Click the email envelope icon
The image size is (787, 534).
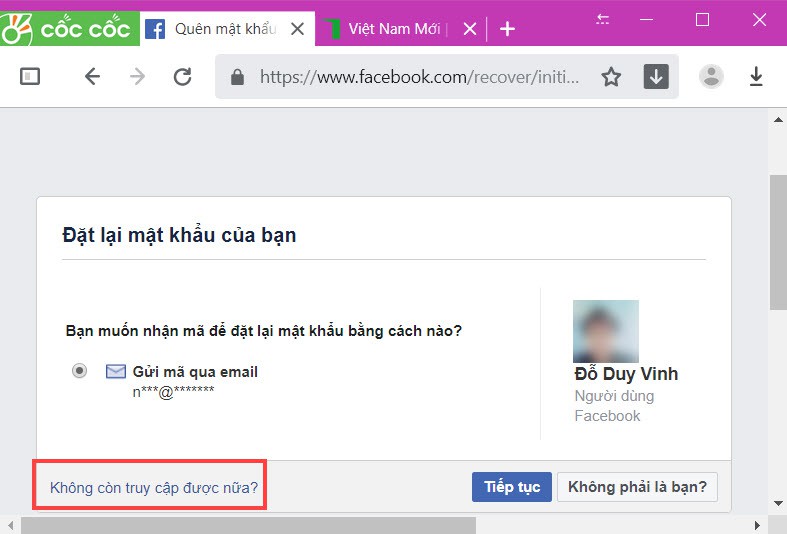115,371
